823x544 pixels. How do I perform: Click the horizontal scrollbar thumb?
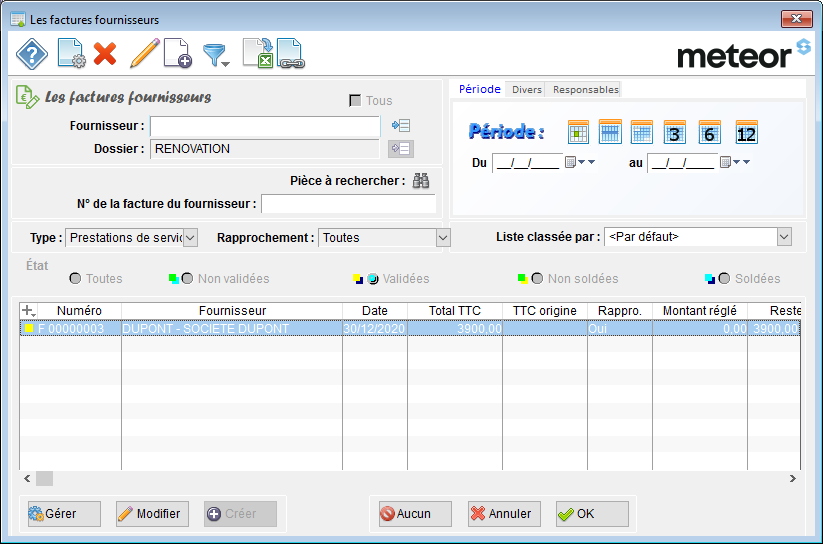[x=44, y=478]
